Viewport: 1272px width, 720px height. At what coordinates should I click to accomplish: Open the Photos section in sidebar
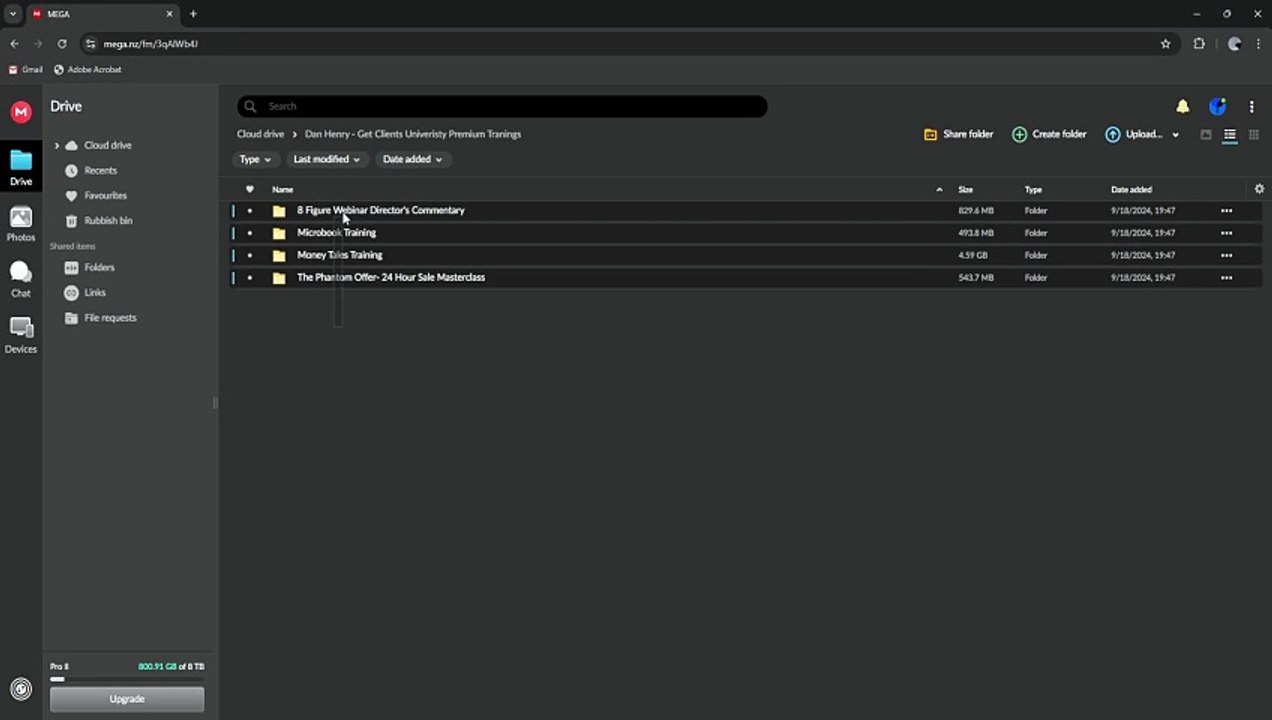pyautogui.click(x=20, y=224)
